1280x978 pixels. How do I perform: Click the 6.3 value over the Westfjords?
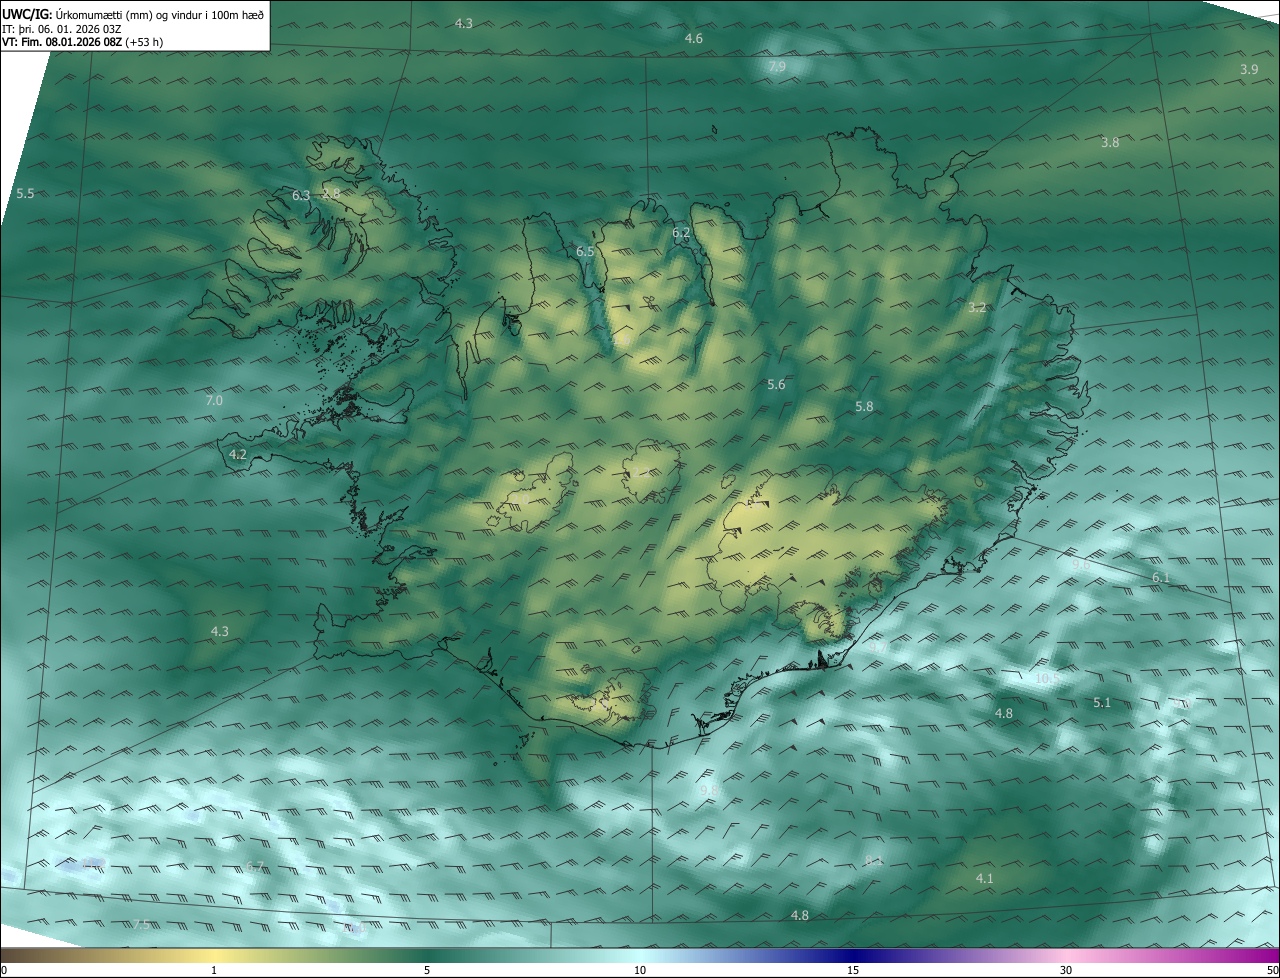pos(301,194)
